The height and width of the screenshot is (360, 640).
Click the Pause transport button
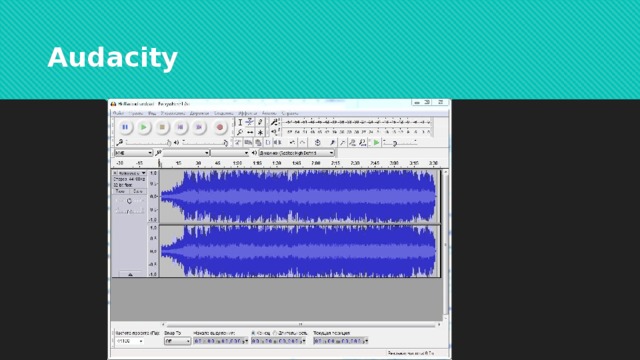click(x=125, y=127)
